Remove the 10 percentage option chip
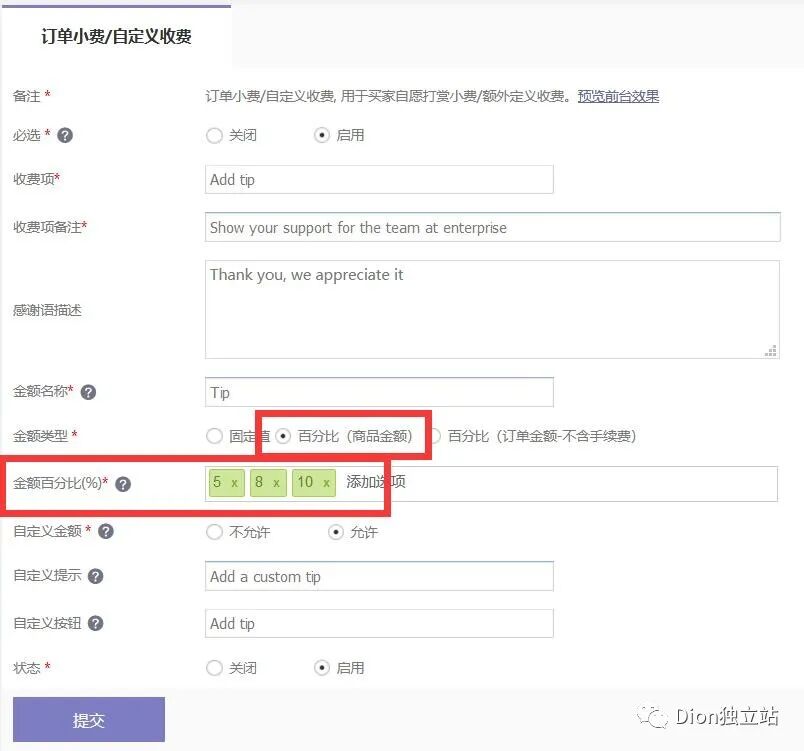The image size is (804, 751). tap(324, 483)
